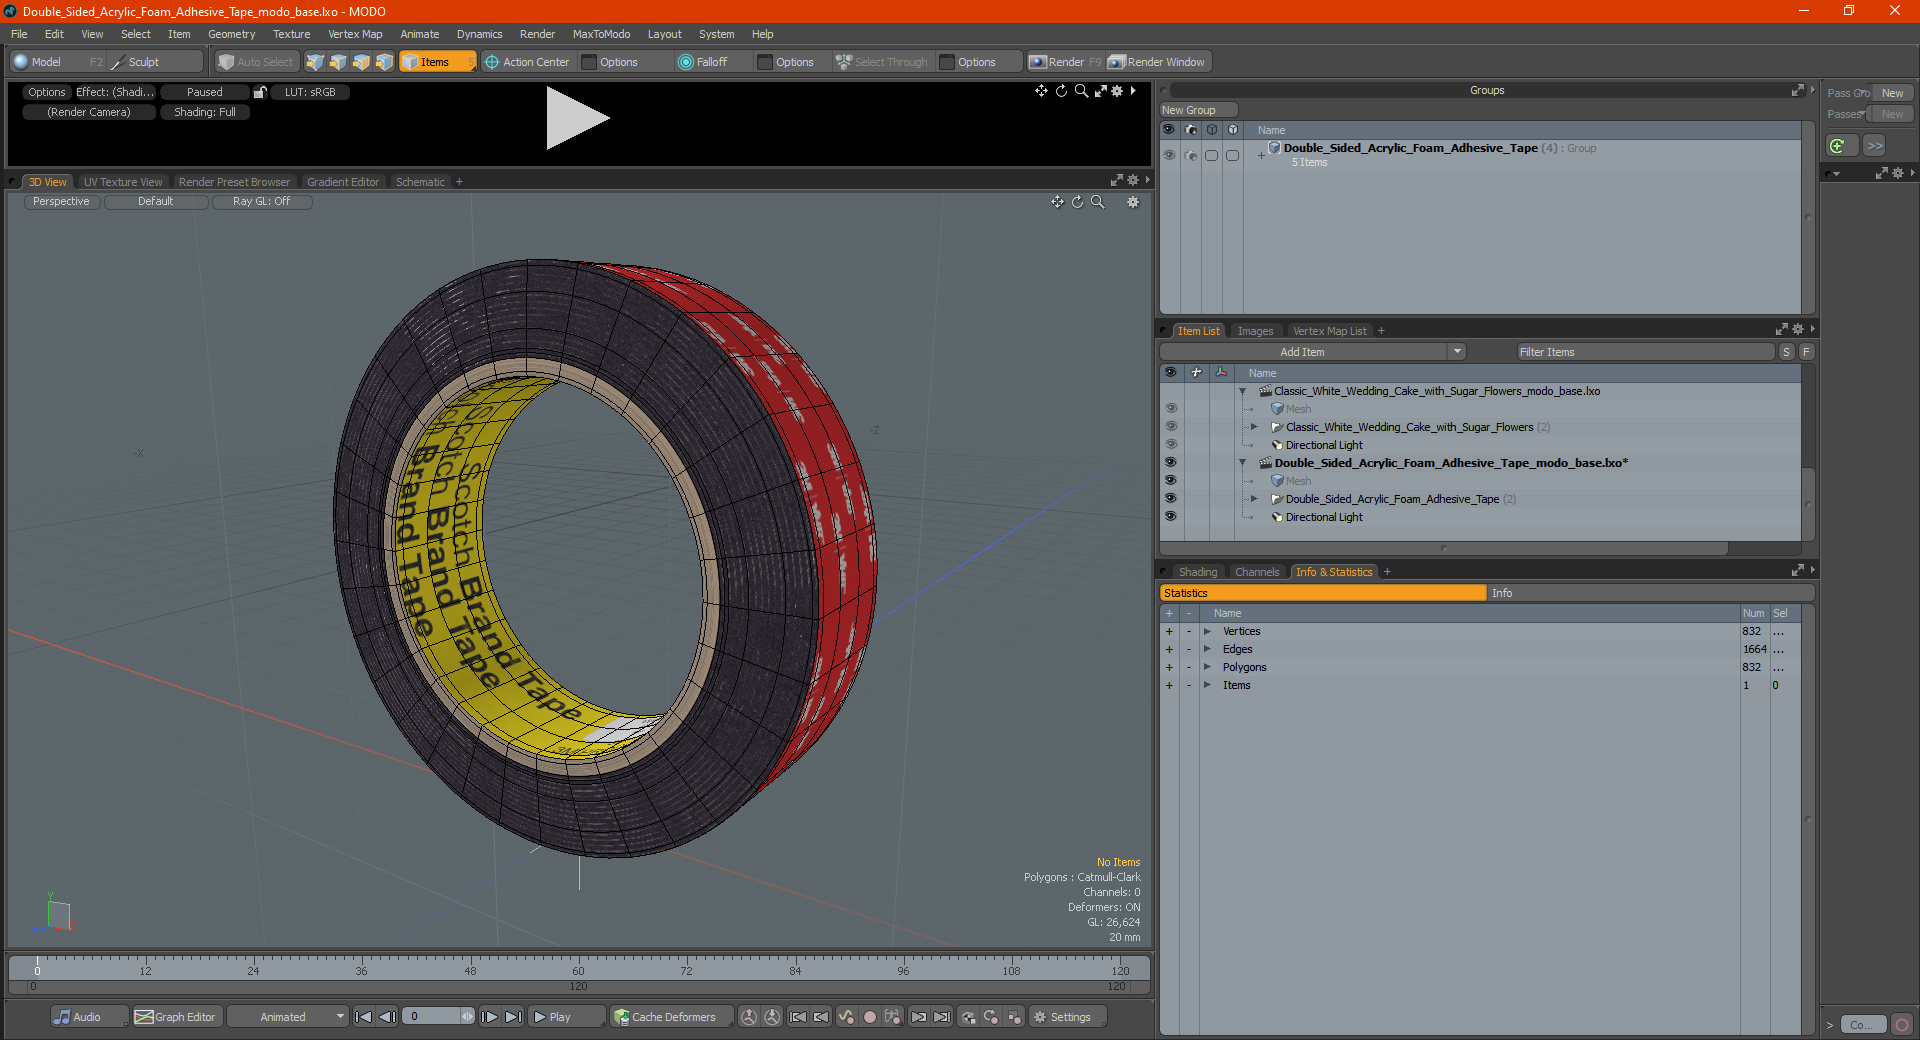Switch to the UV Texture View tab
This screenshot has width=1920, height=1040.
pyautogui.click(x=123, y=182)
